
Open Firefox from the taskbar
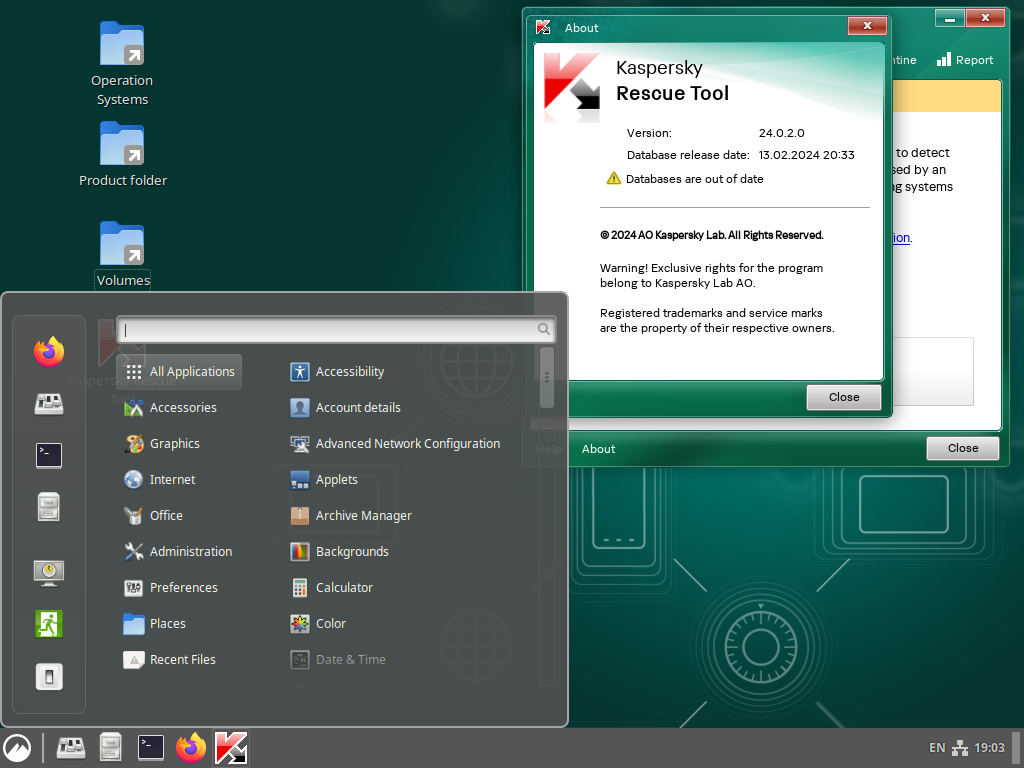pos(191,748)
